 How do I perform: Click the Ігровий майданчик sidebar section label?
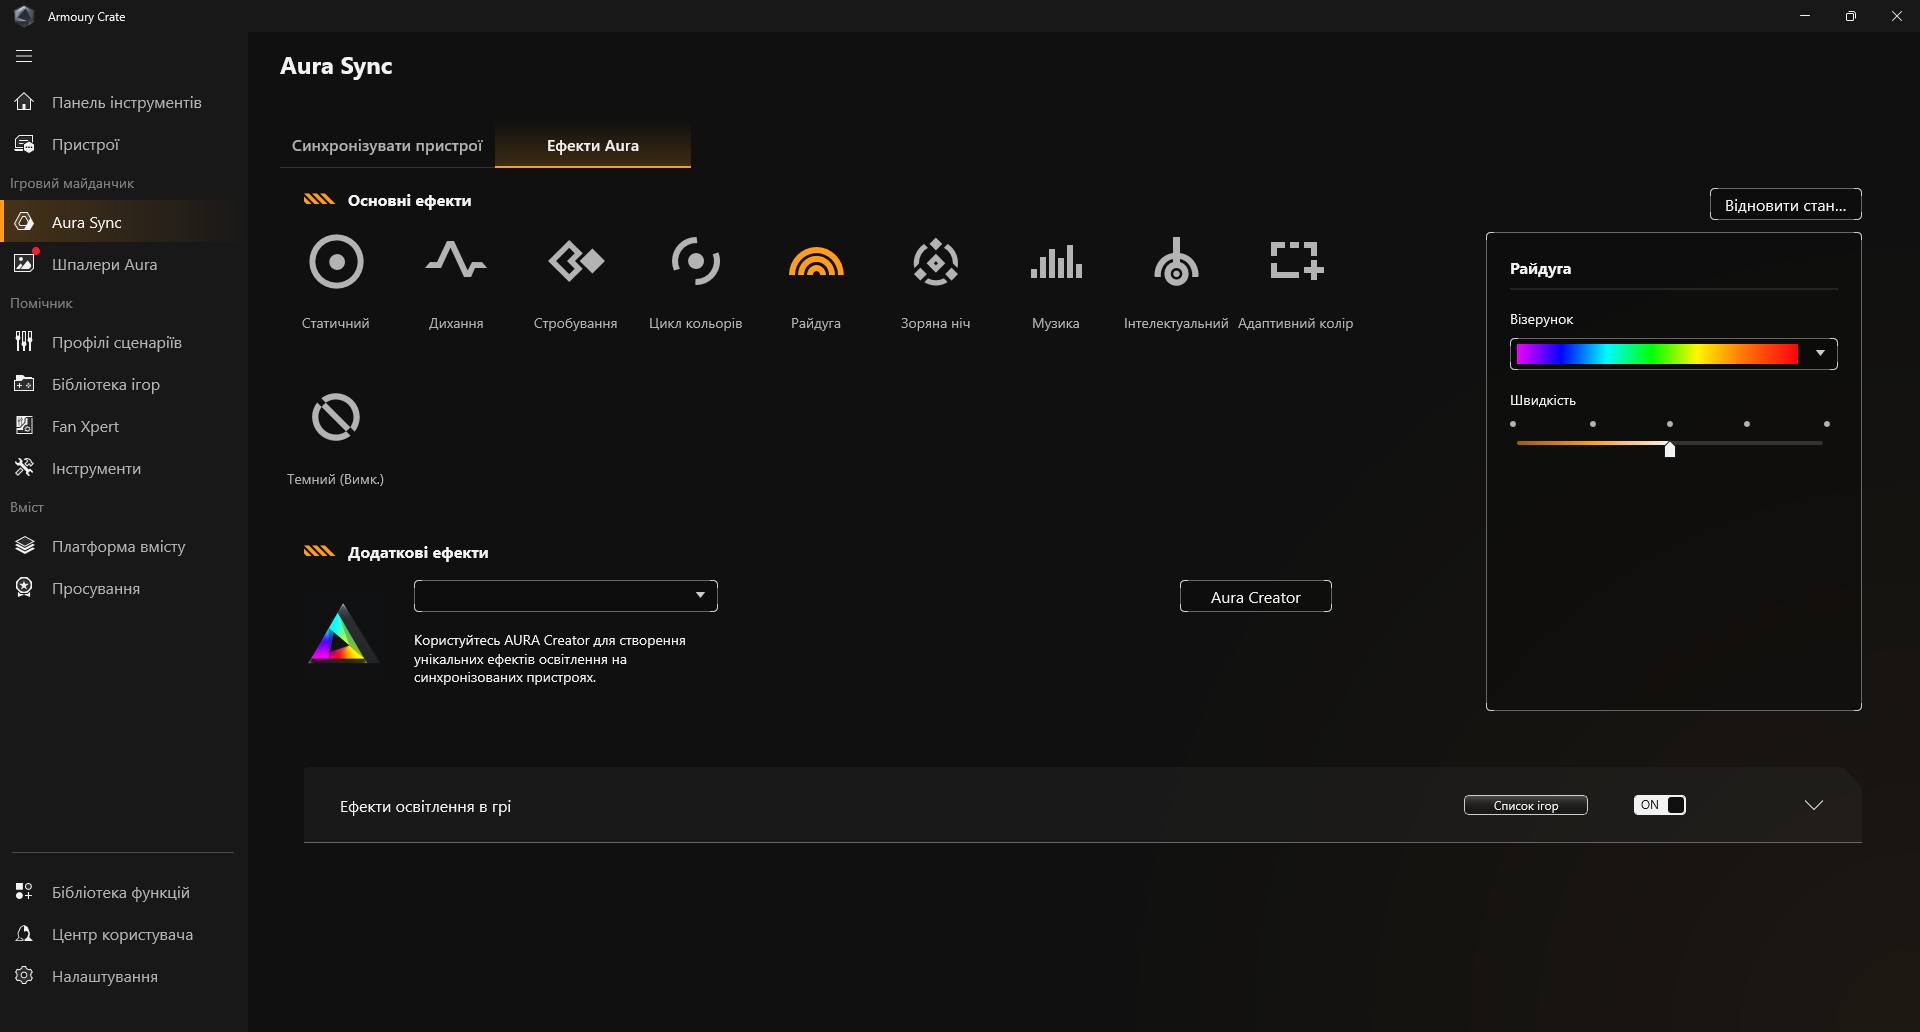click(x=72, y=184)
